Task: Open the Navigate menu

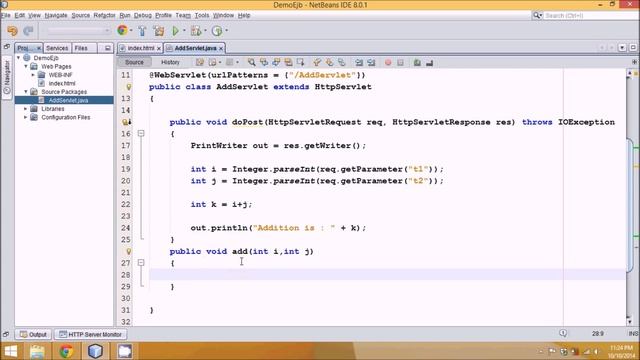Action: coord(56,16)
